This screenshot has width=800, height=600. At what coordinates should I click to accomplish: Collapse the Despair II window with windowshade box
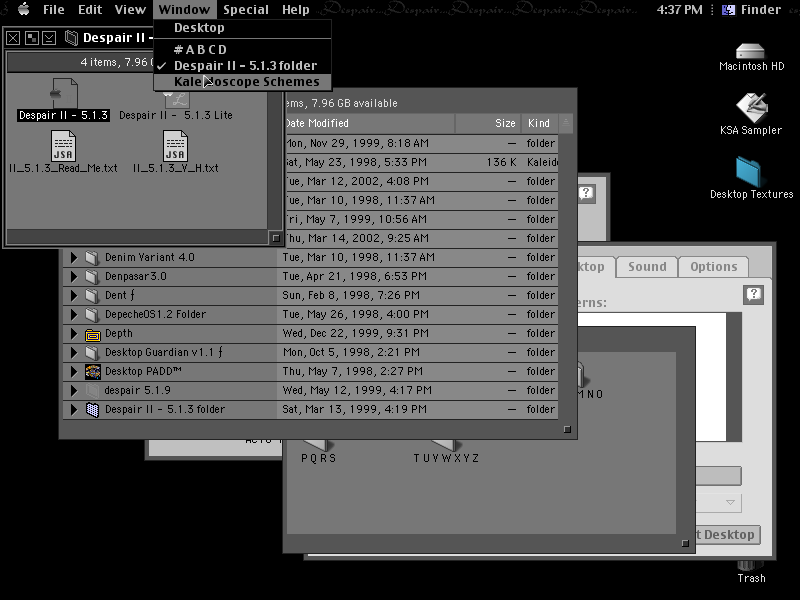point(49,38)
